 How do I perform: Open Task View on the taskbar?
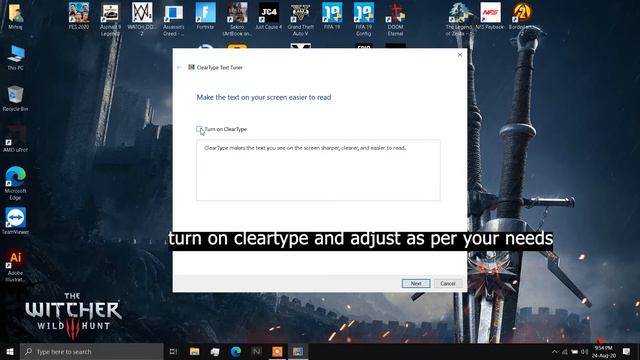[173, 351]
